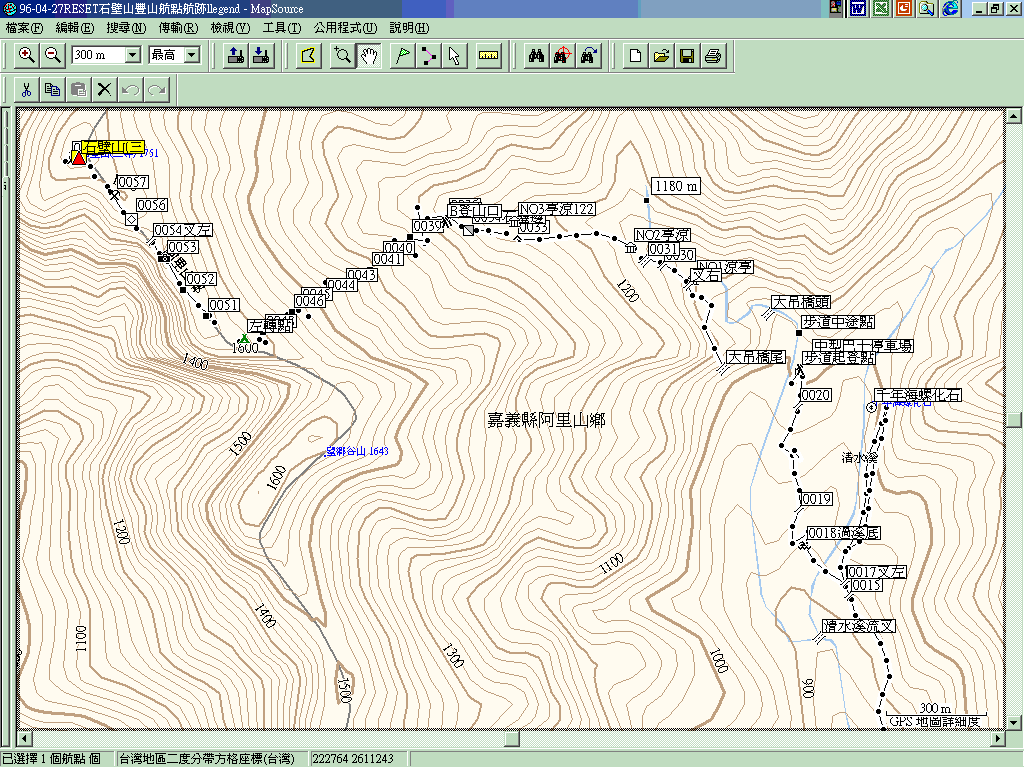Click the 0054叉左 waypoint label
1024x768 pixels.
[183, 230]
